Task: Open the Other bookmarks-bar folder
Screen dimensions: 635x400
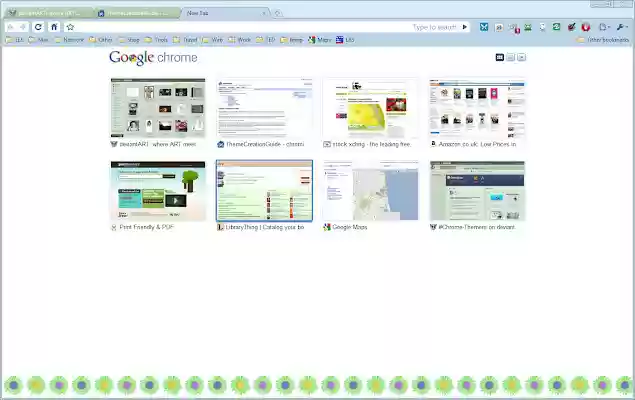Action: click(100, 40)
